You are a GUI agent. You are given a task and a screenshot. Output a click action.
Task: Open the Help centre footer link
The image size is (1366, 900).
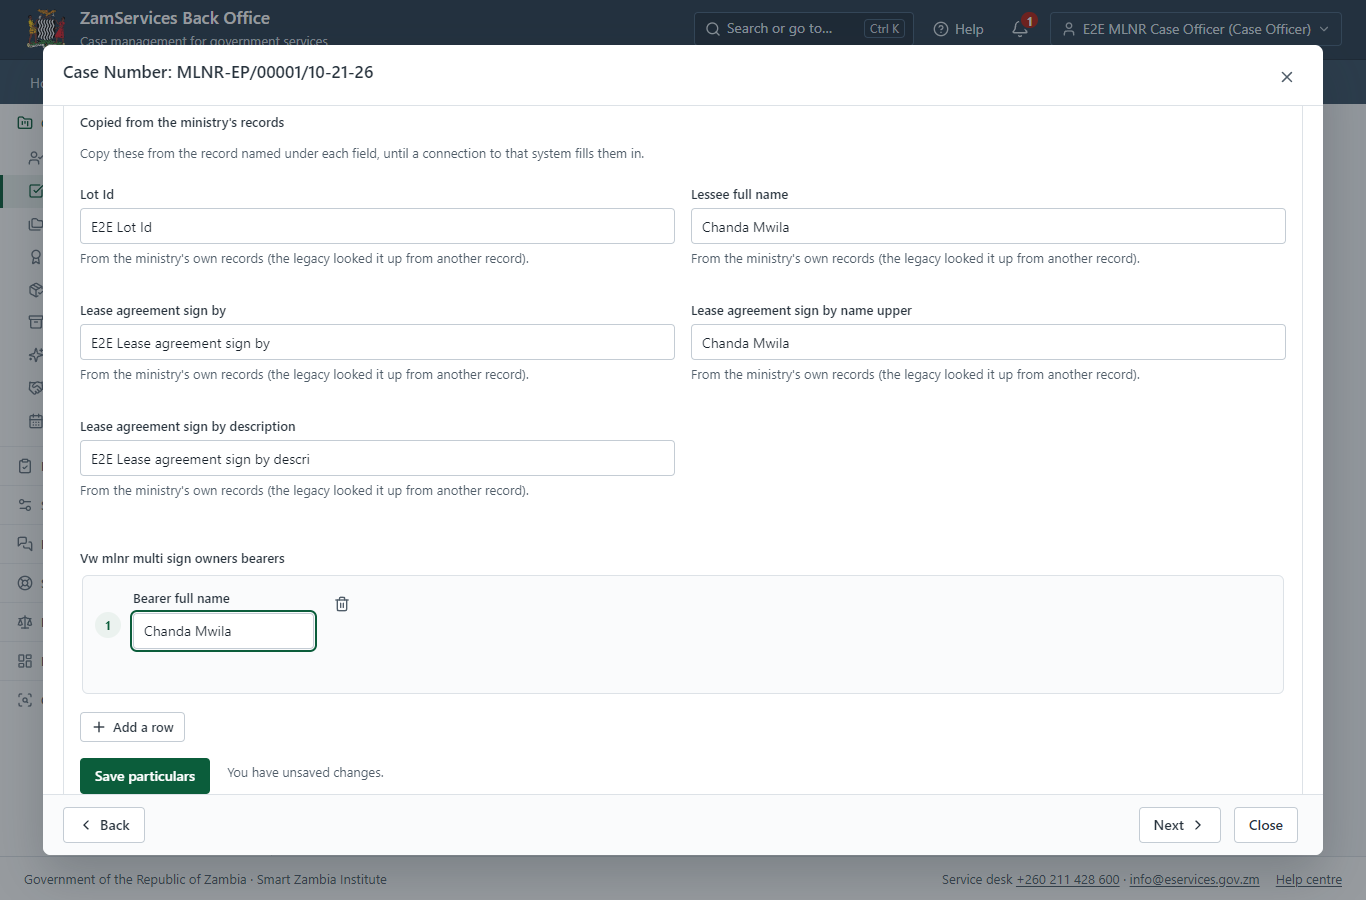(x=1309, y=880)
